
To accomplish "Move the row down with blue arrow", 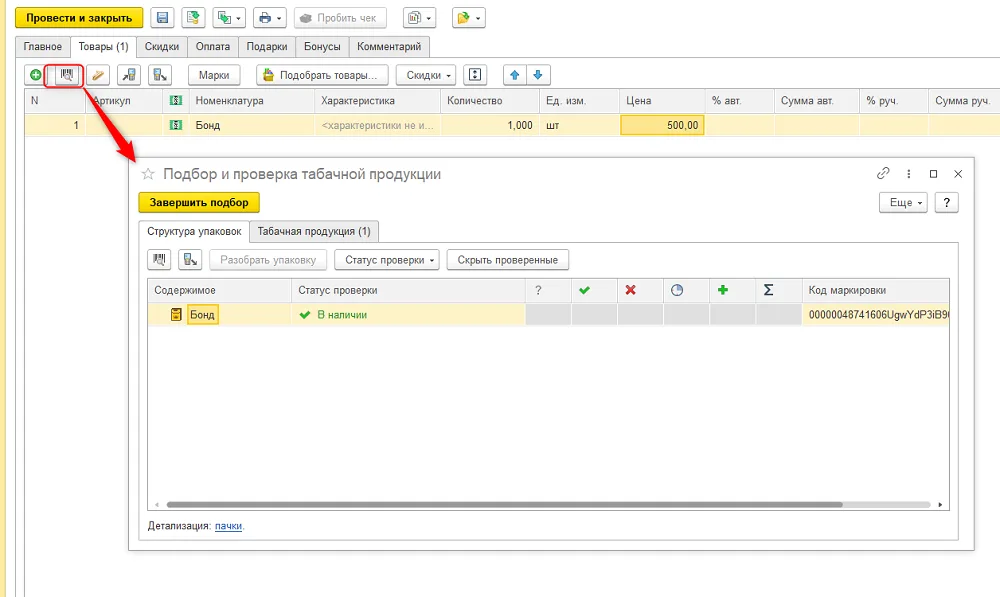I will [x=538, y=75].
